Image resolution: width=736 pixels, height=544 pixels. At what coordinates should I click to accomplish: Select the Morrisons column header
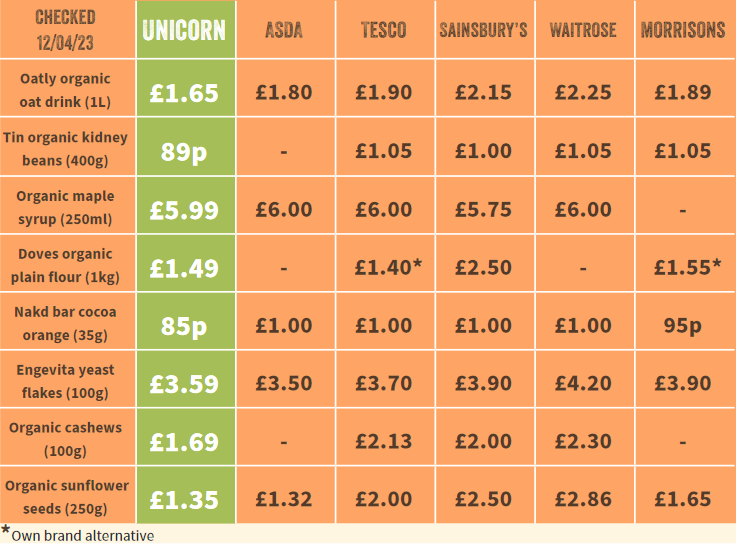click(683, 29)
